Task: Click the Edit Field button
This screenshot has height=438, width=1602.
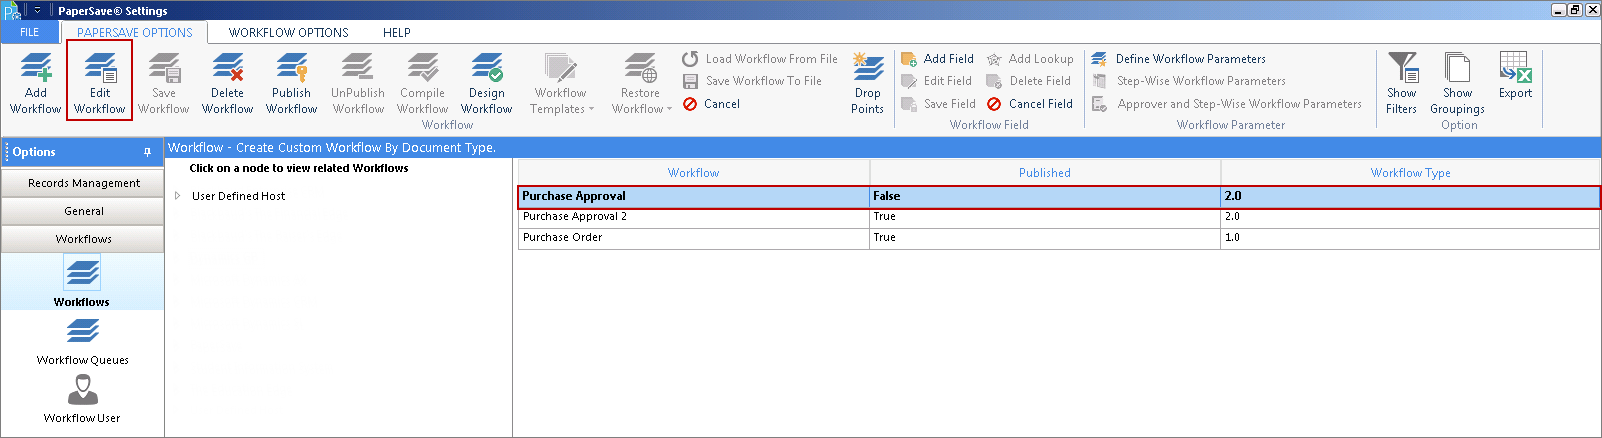Action: (936, 81)
